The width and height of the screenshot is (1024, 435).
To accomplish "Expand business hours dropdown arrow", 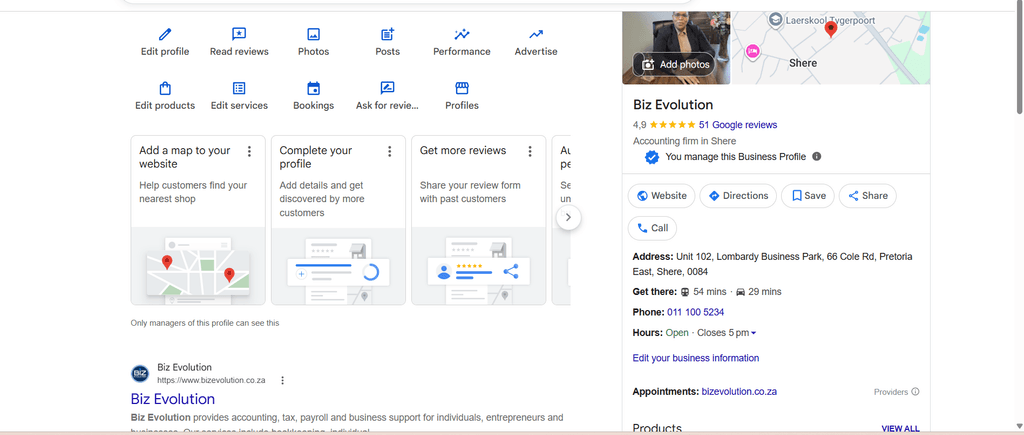I will [x=753, y=333].
